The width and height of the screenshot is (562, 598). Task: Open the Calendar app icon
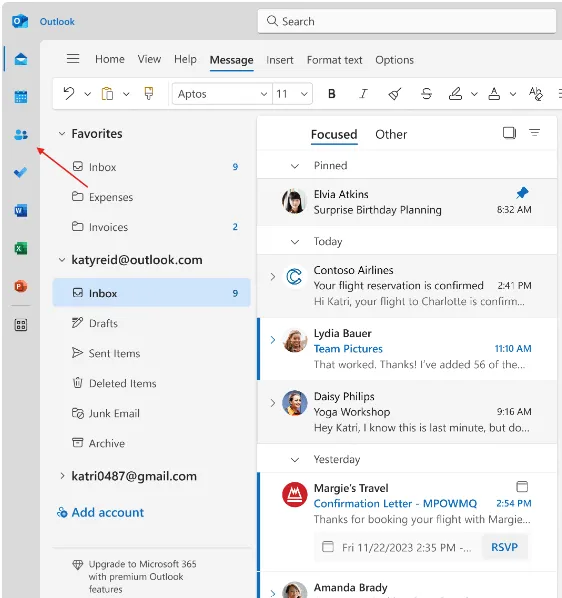coord(21,96)
